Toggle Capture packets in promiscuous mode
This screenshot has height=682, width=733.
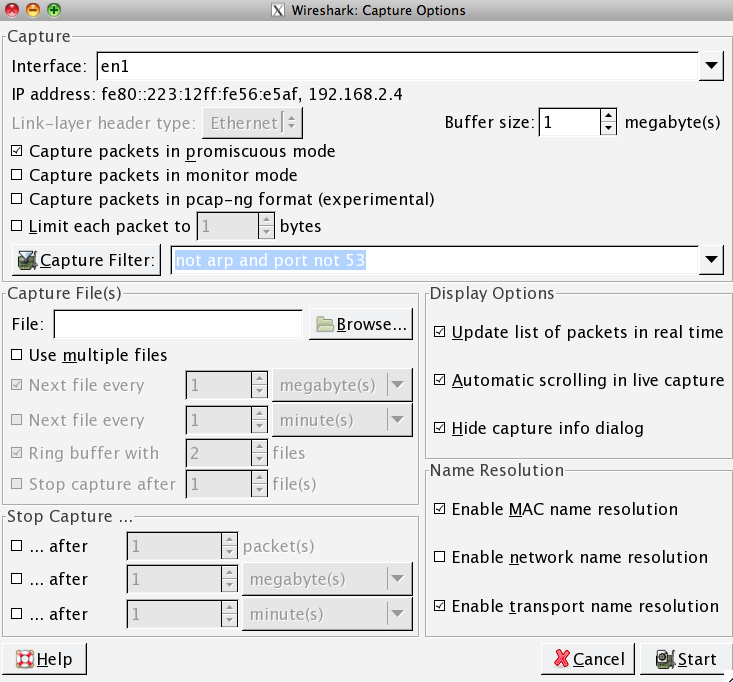click(17, 151)
